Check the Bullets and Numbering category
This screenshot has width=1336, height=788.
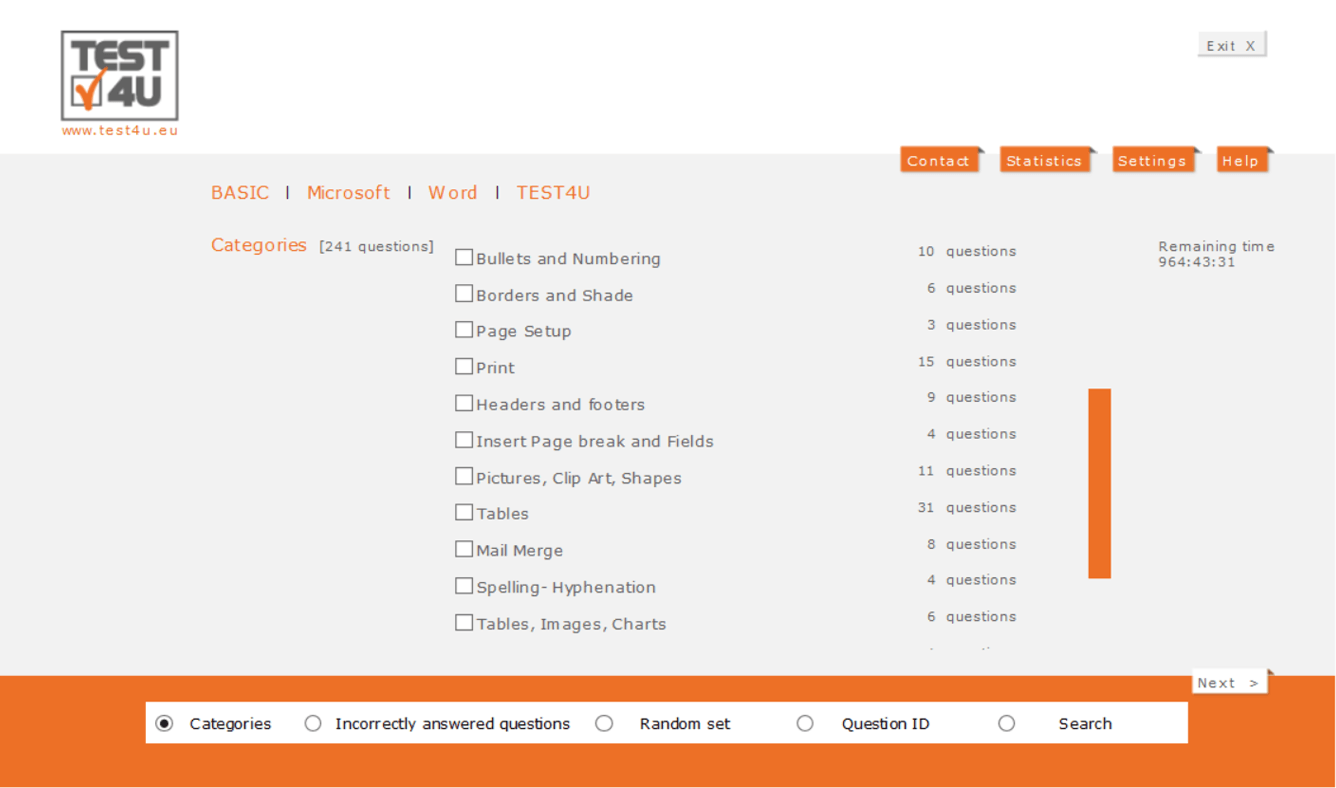464,257
